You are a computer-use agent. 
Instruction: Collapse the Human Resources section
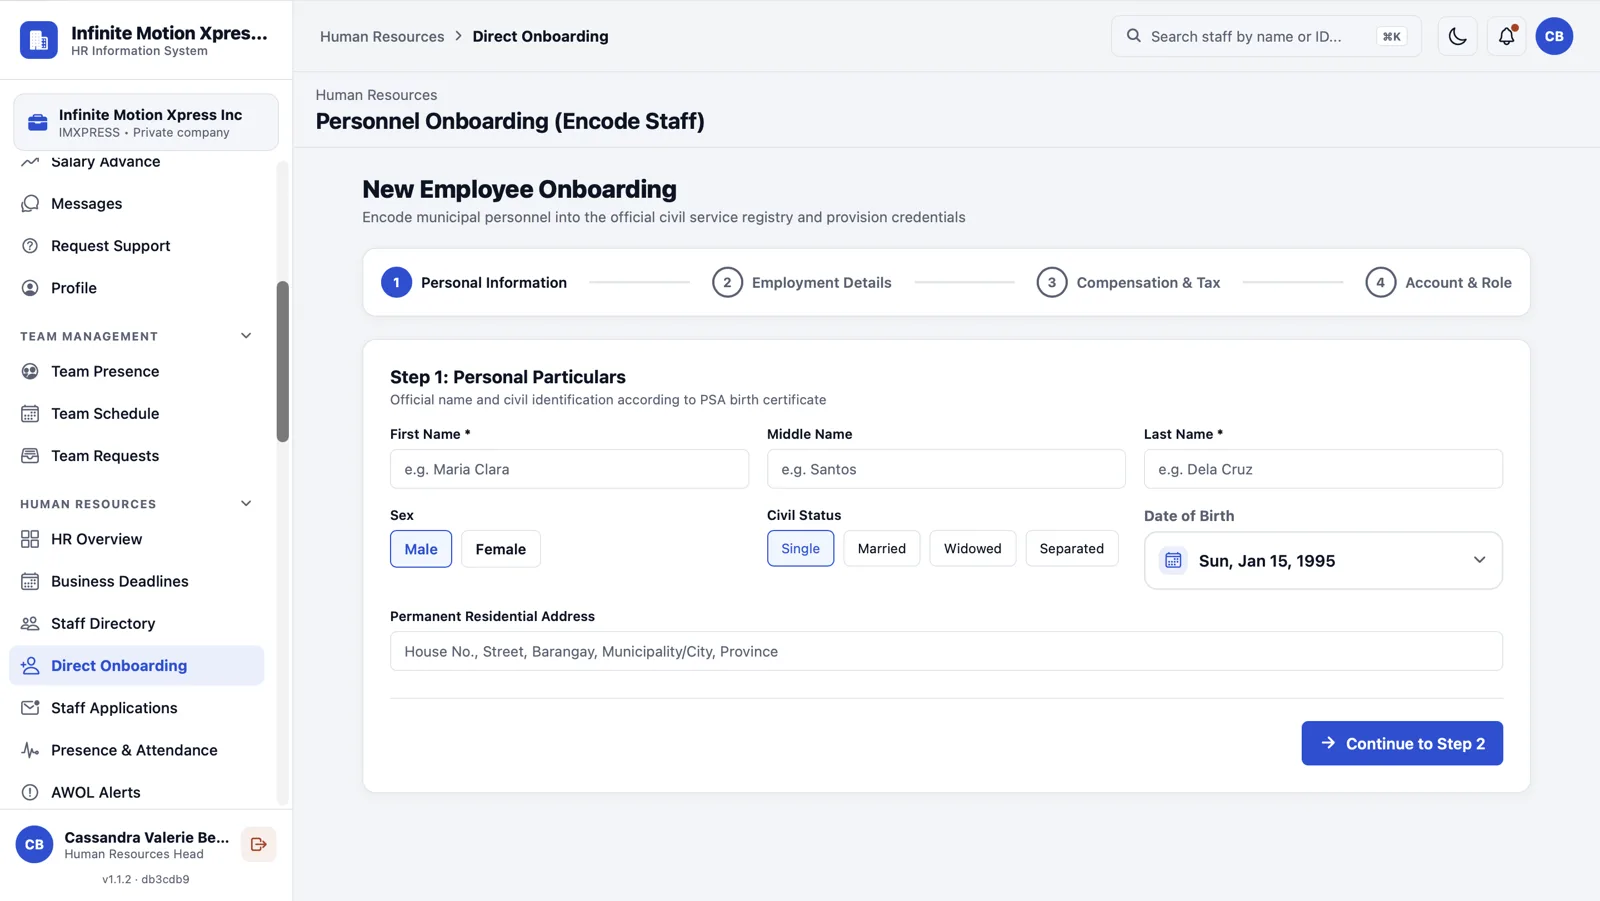(x=246, y=504)
